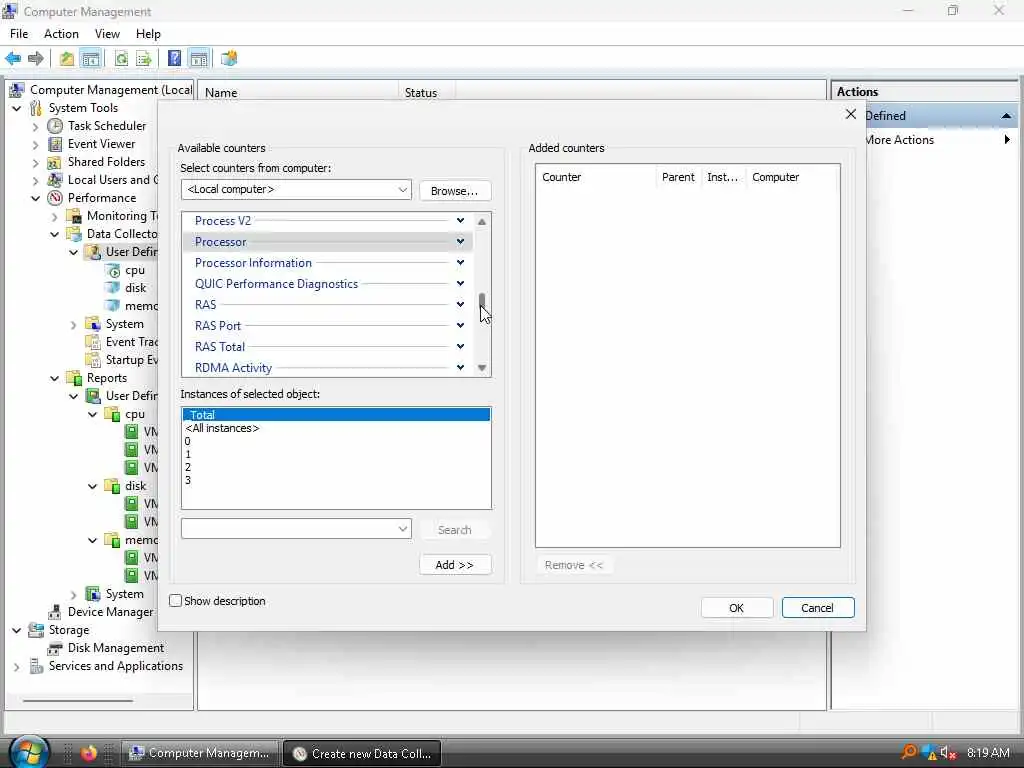The height and width of the screenshot is (768, 1024).
Task: Click the network warning tray icon
Action: click(929, 753)
